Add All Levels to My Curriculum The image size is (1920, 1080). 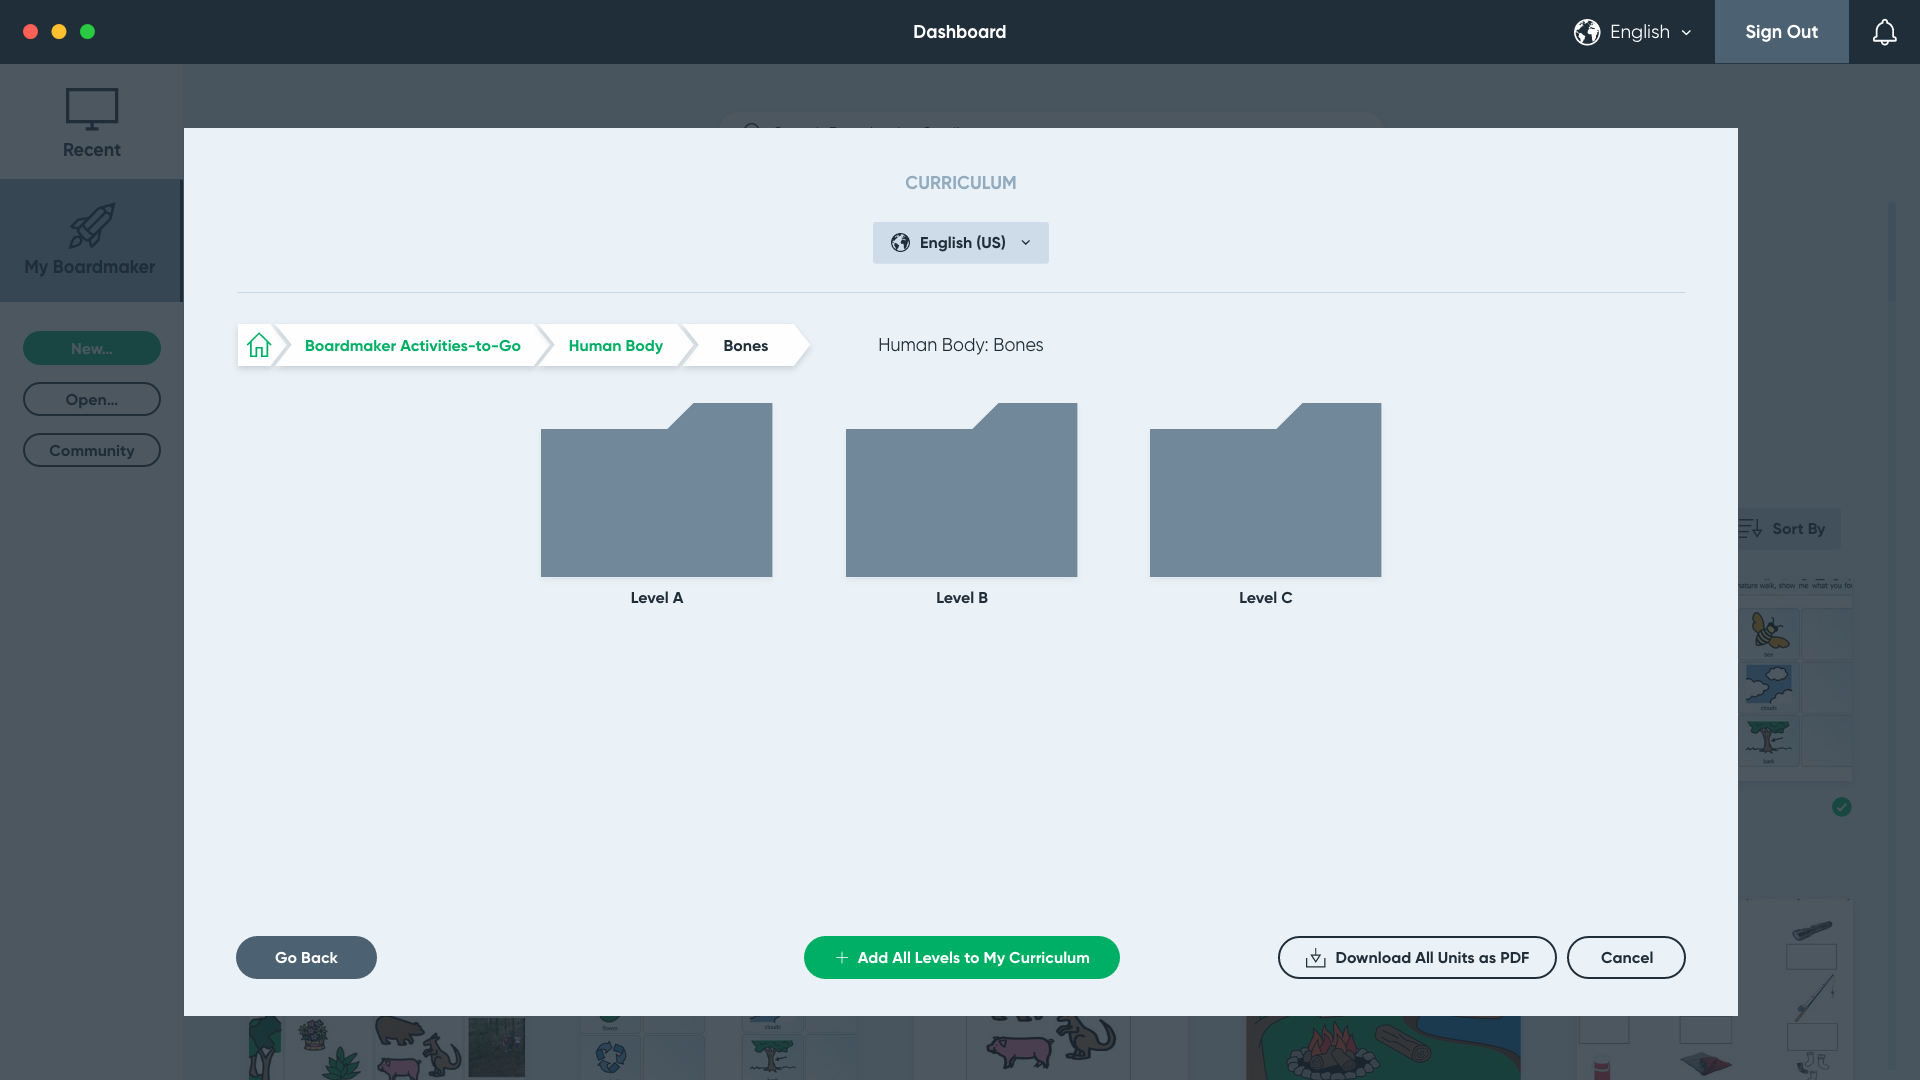pyautogui.click(x=961, y=957)
